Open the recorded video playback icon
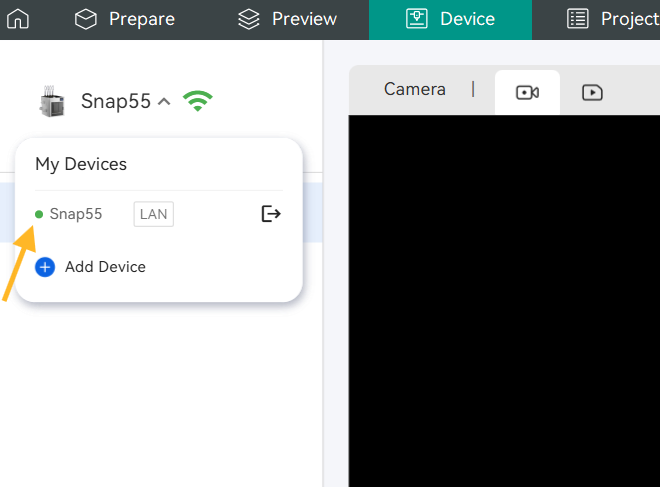The height and width of the screenshot is (487, 660). (592, 93)
